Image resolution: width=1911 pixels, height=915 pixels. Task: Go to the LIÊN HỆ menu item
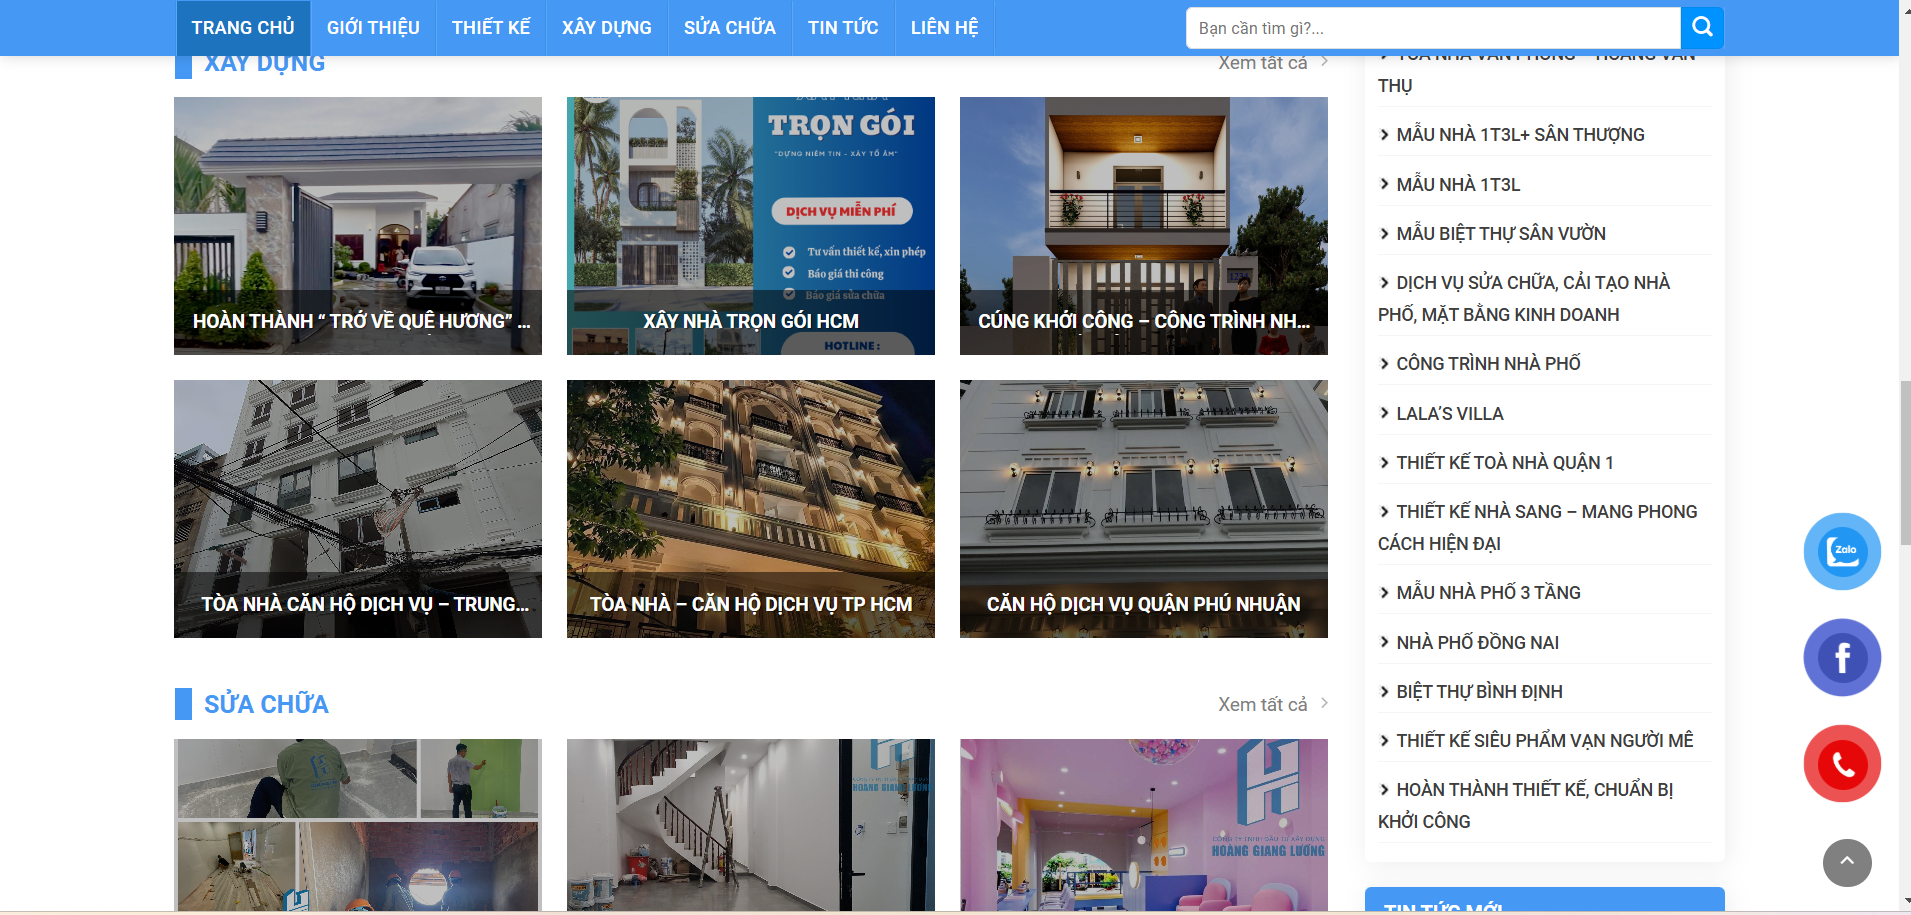[944, 28]
